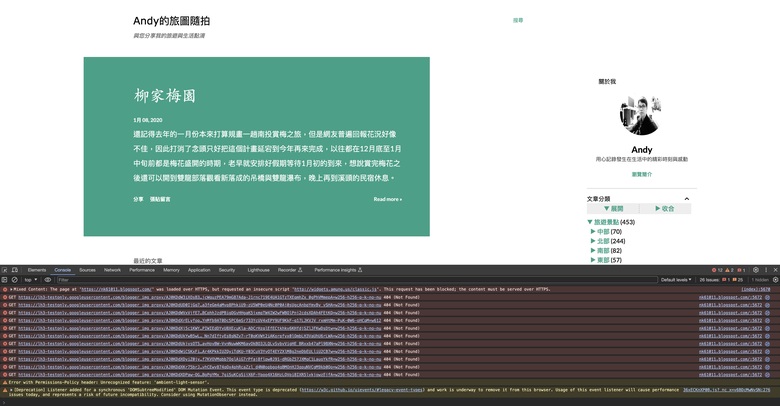
Task: Open the Sources tab
Action: coord(87,270)
